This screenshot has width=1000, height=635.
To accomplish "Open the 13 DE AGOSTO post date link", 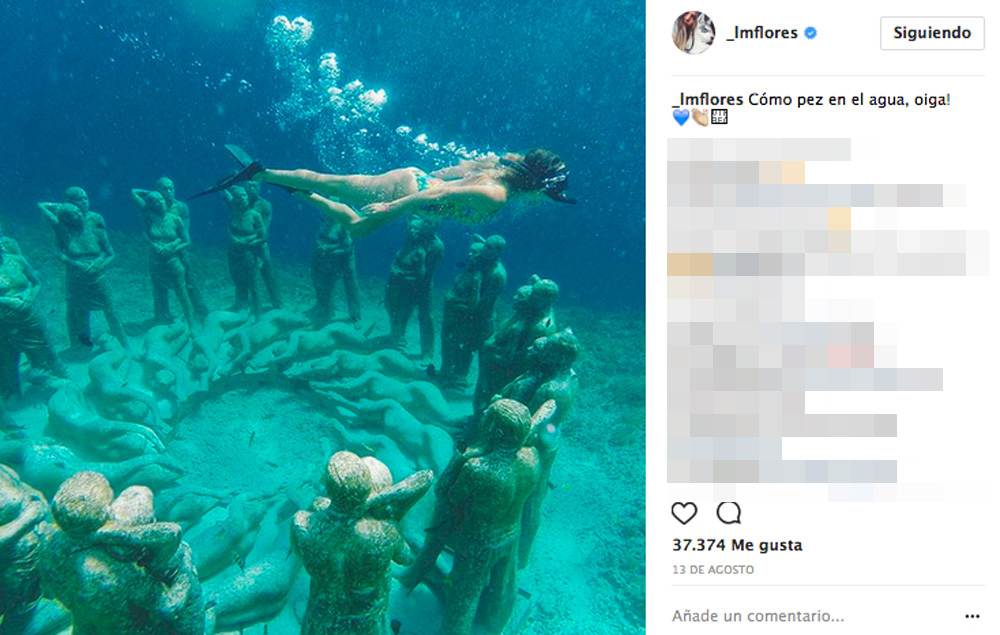I will click(x=713, y=569).
